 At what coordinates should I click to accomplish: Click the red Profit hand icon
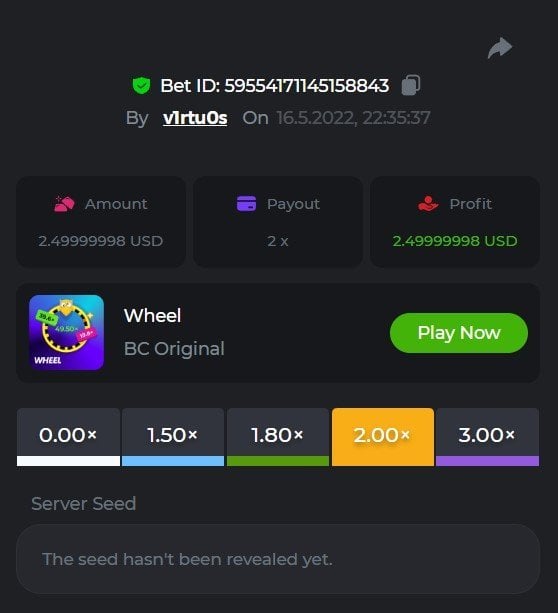428,204
